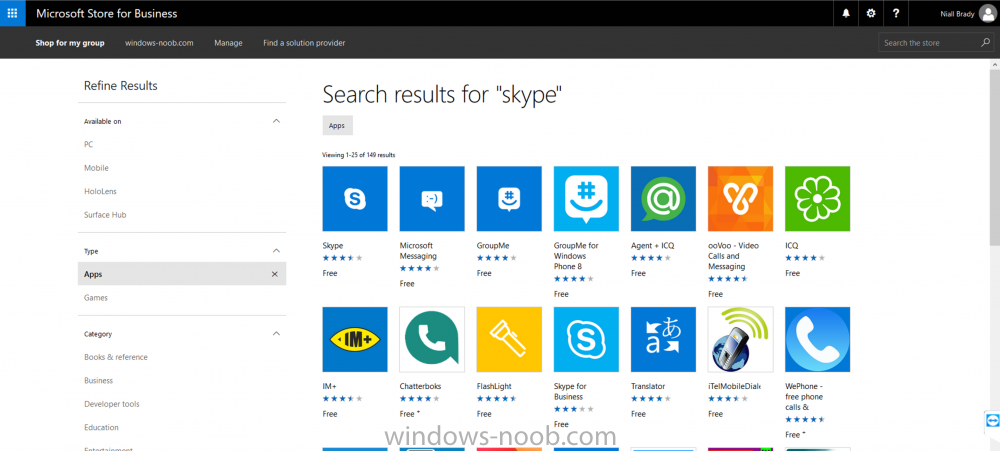Choose the Business category
This screenshot has height=451, width=1000.
(98, 381)
